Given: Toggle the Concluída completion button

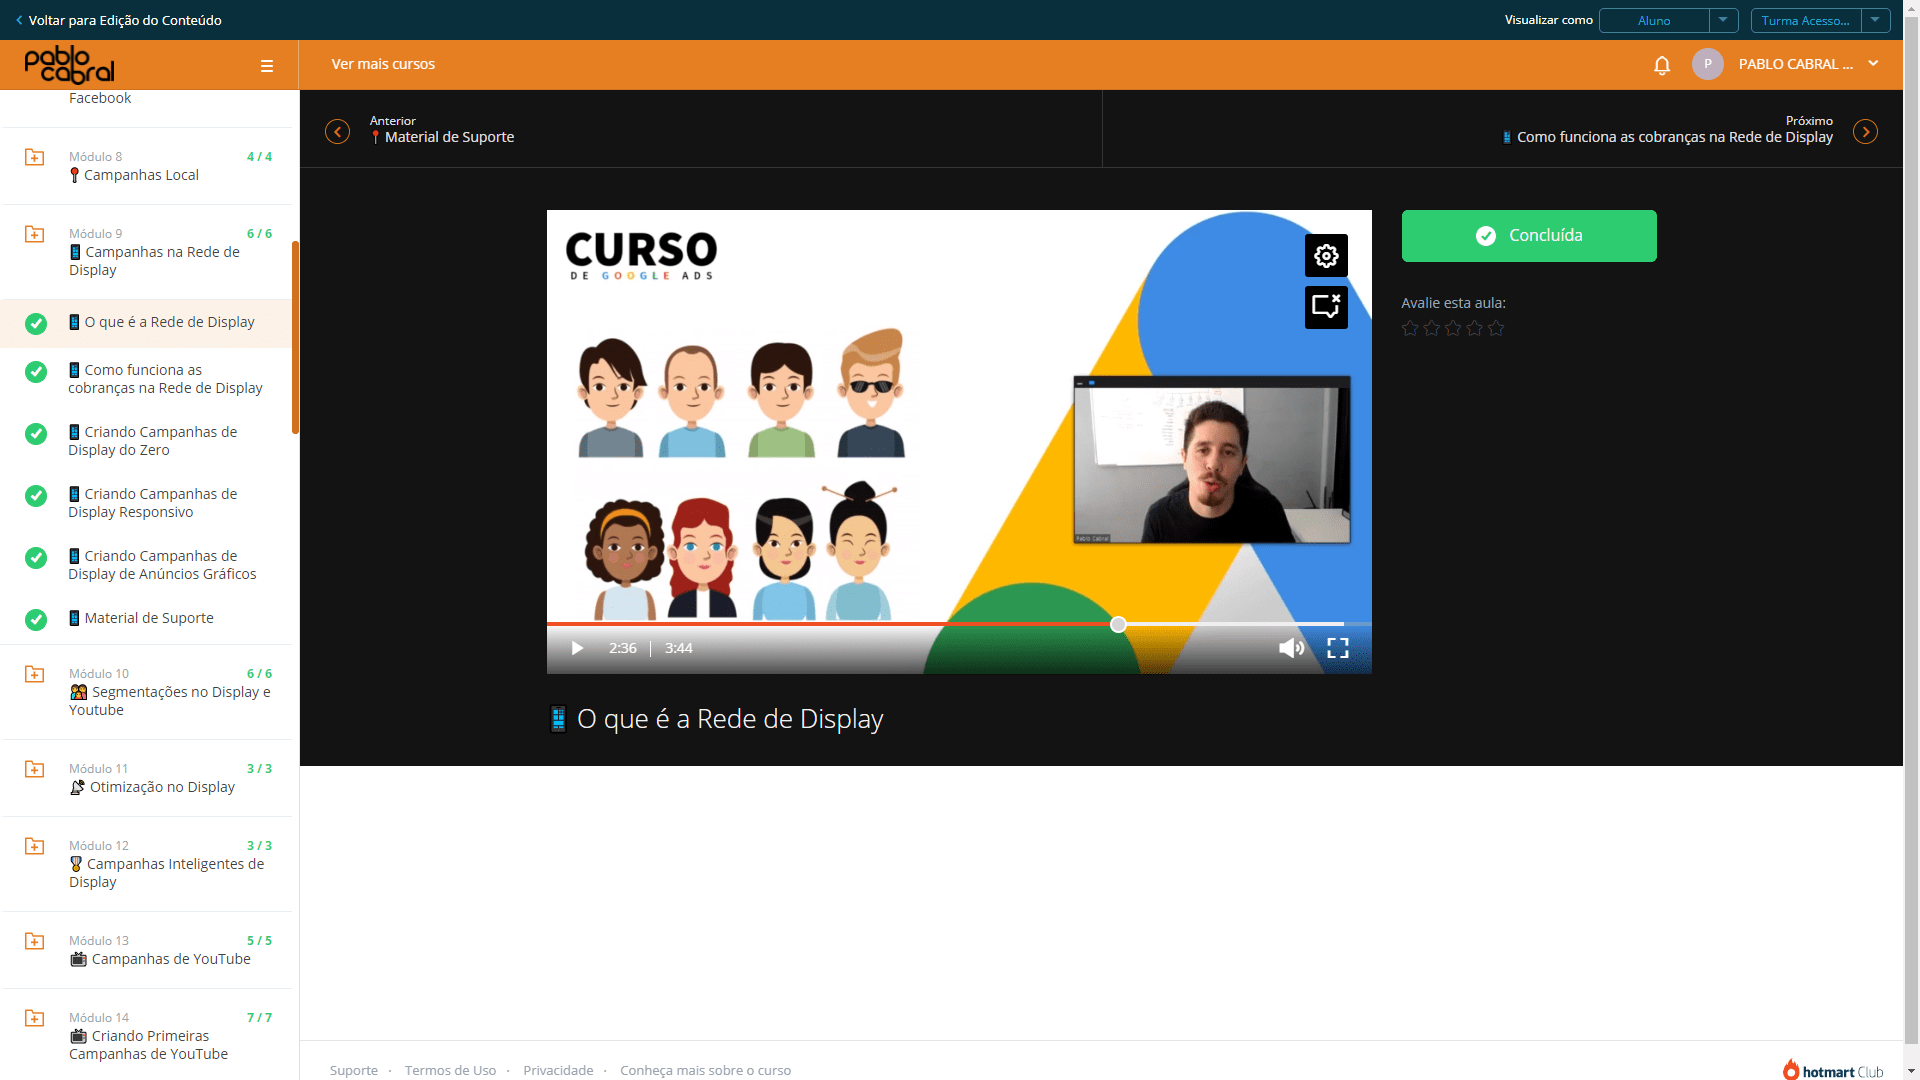Looking at the screenshot, I should [1529, 236].
